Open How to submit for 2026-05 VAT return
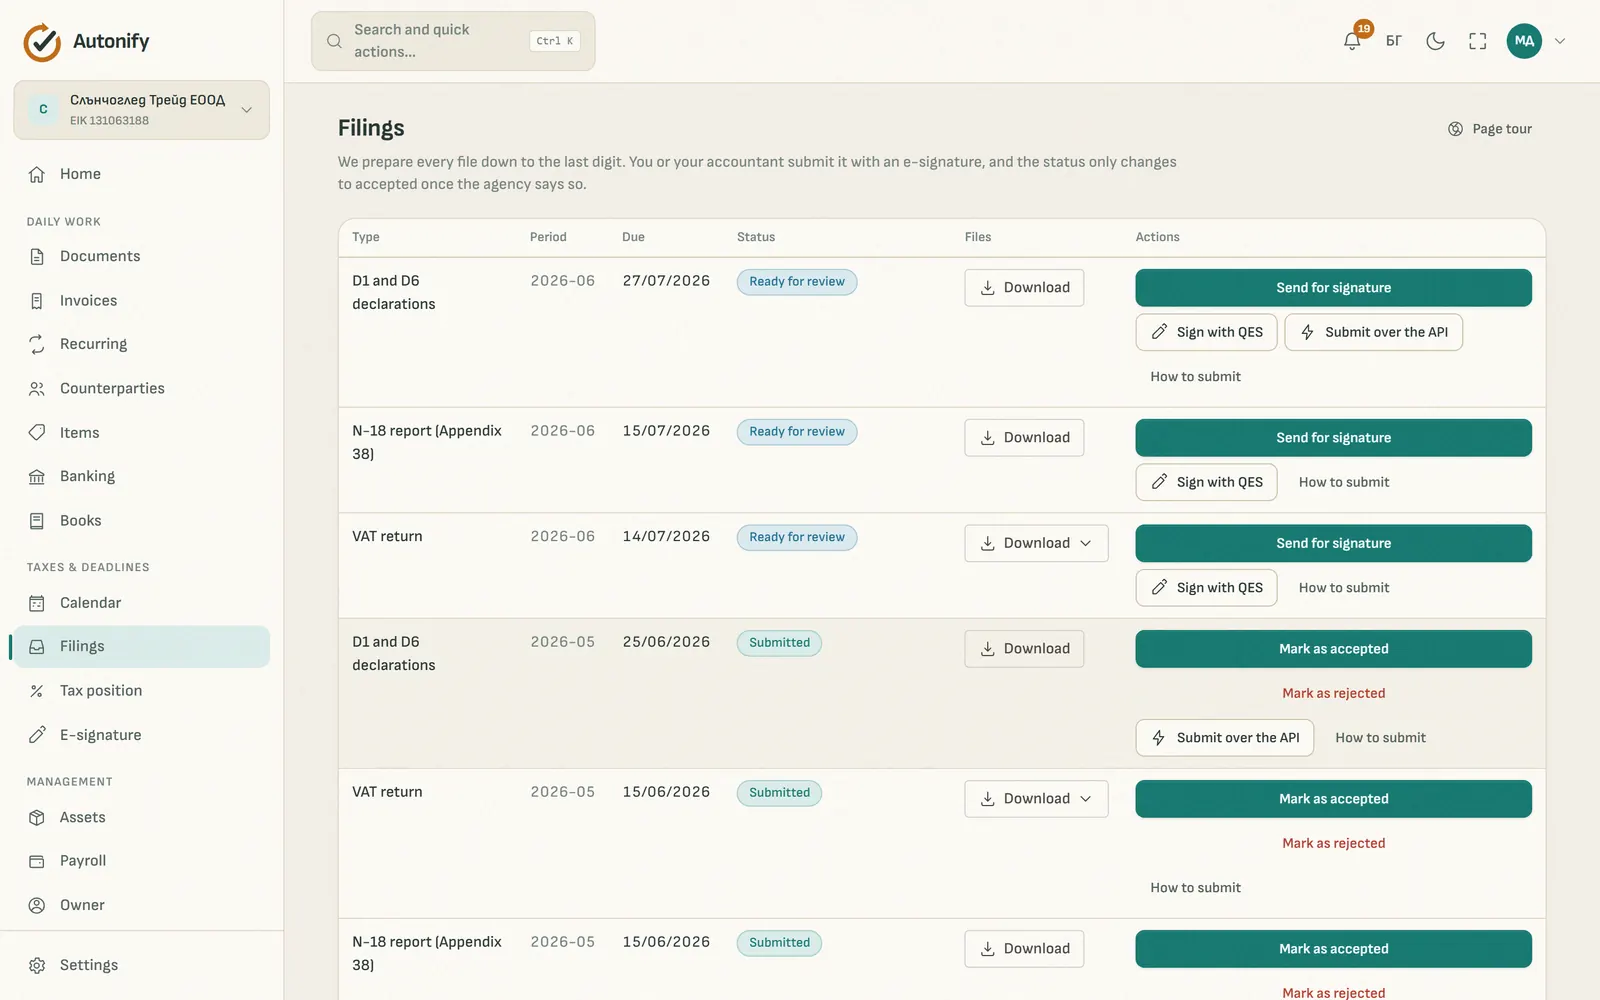 click(x=1195, y=888)
